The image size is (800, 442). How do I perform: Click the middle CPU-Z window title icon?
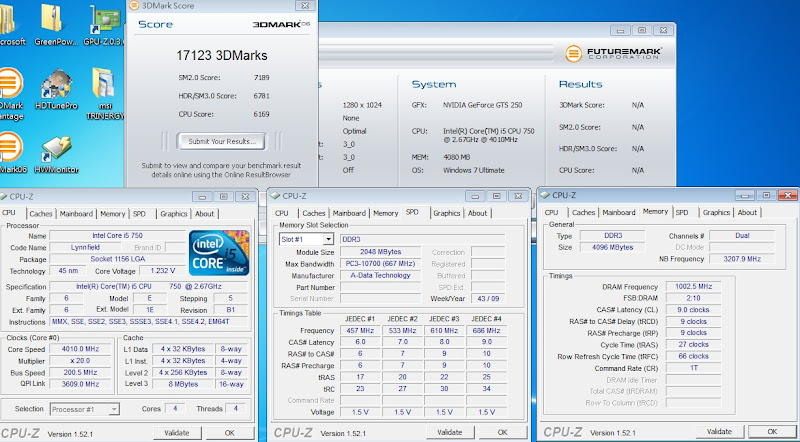coord(276,195)
